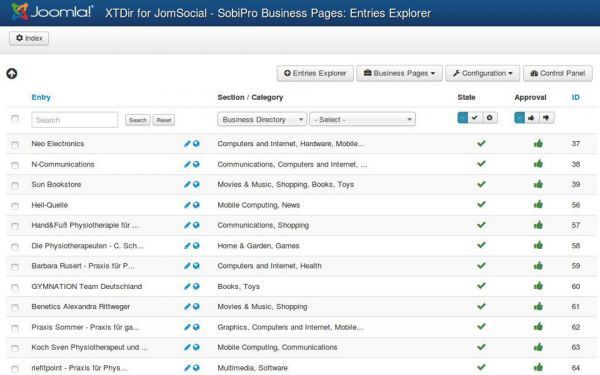Viewport: 600px width, 375px height.
Task: Sort entries by the ID column header
Action: coord(576,97)
